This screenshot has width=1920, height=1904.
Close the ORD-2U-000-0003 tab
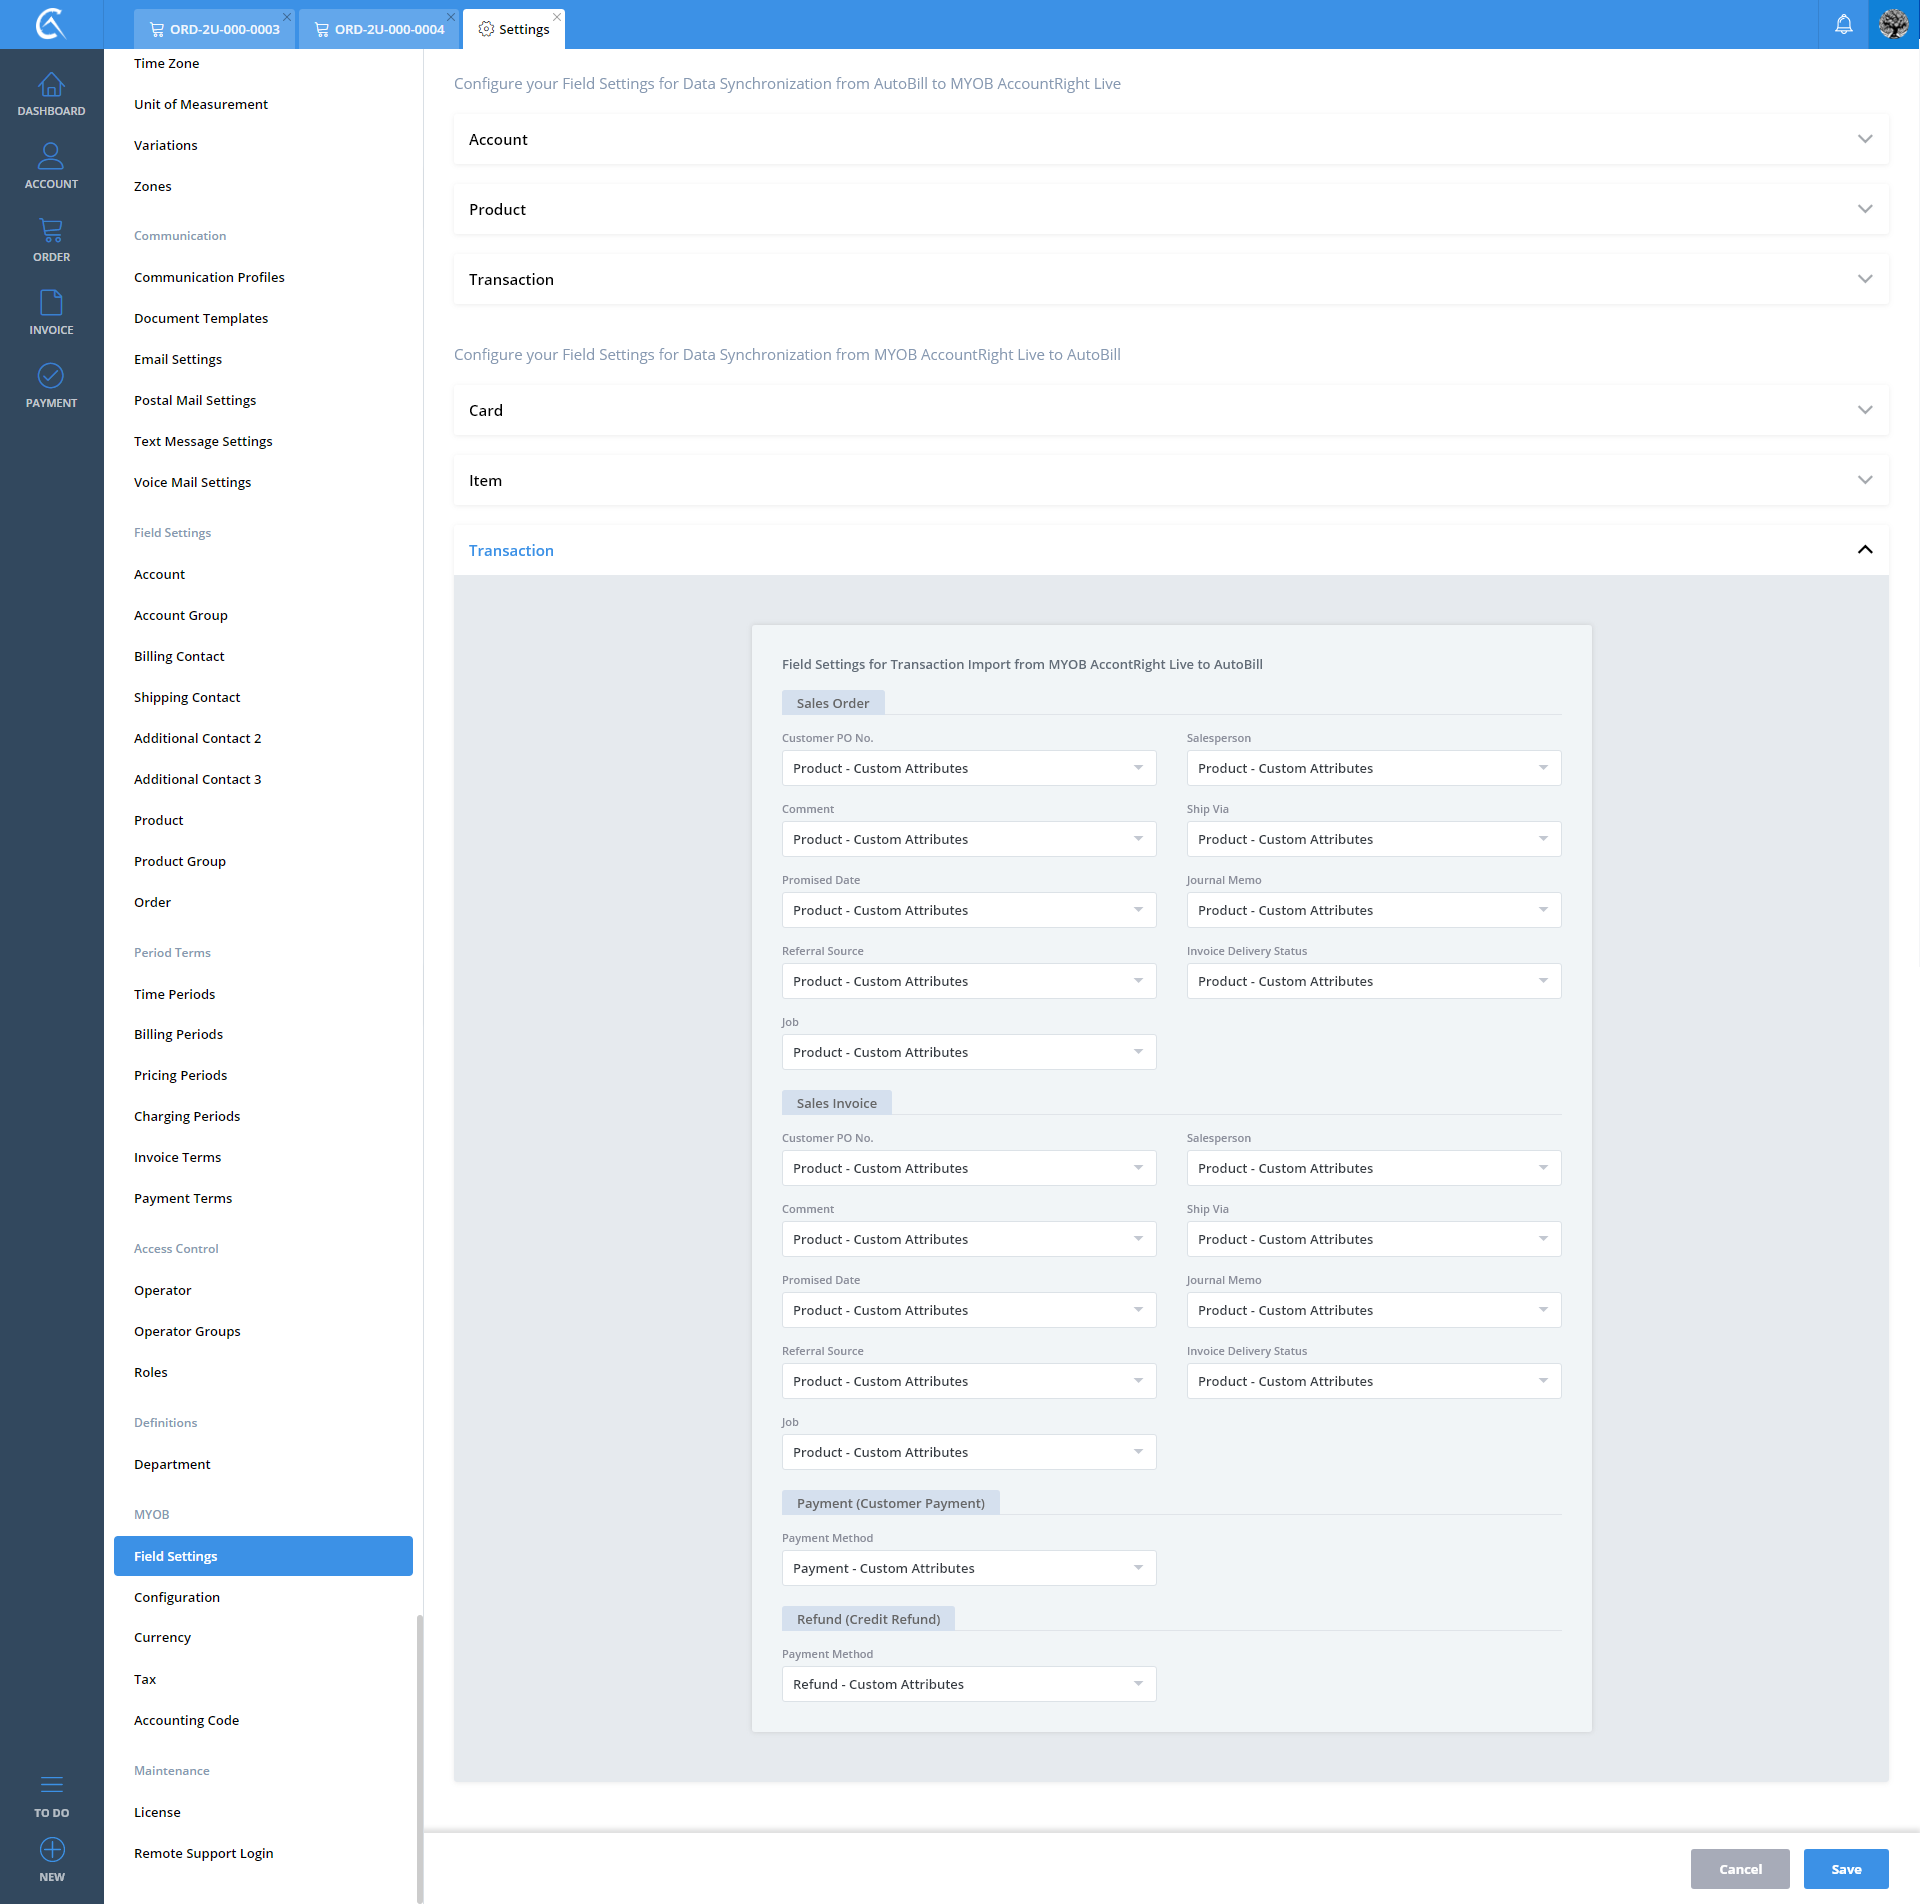coord(287,17)
